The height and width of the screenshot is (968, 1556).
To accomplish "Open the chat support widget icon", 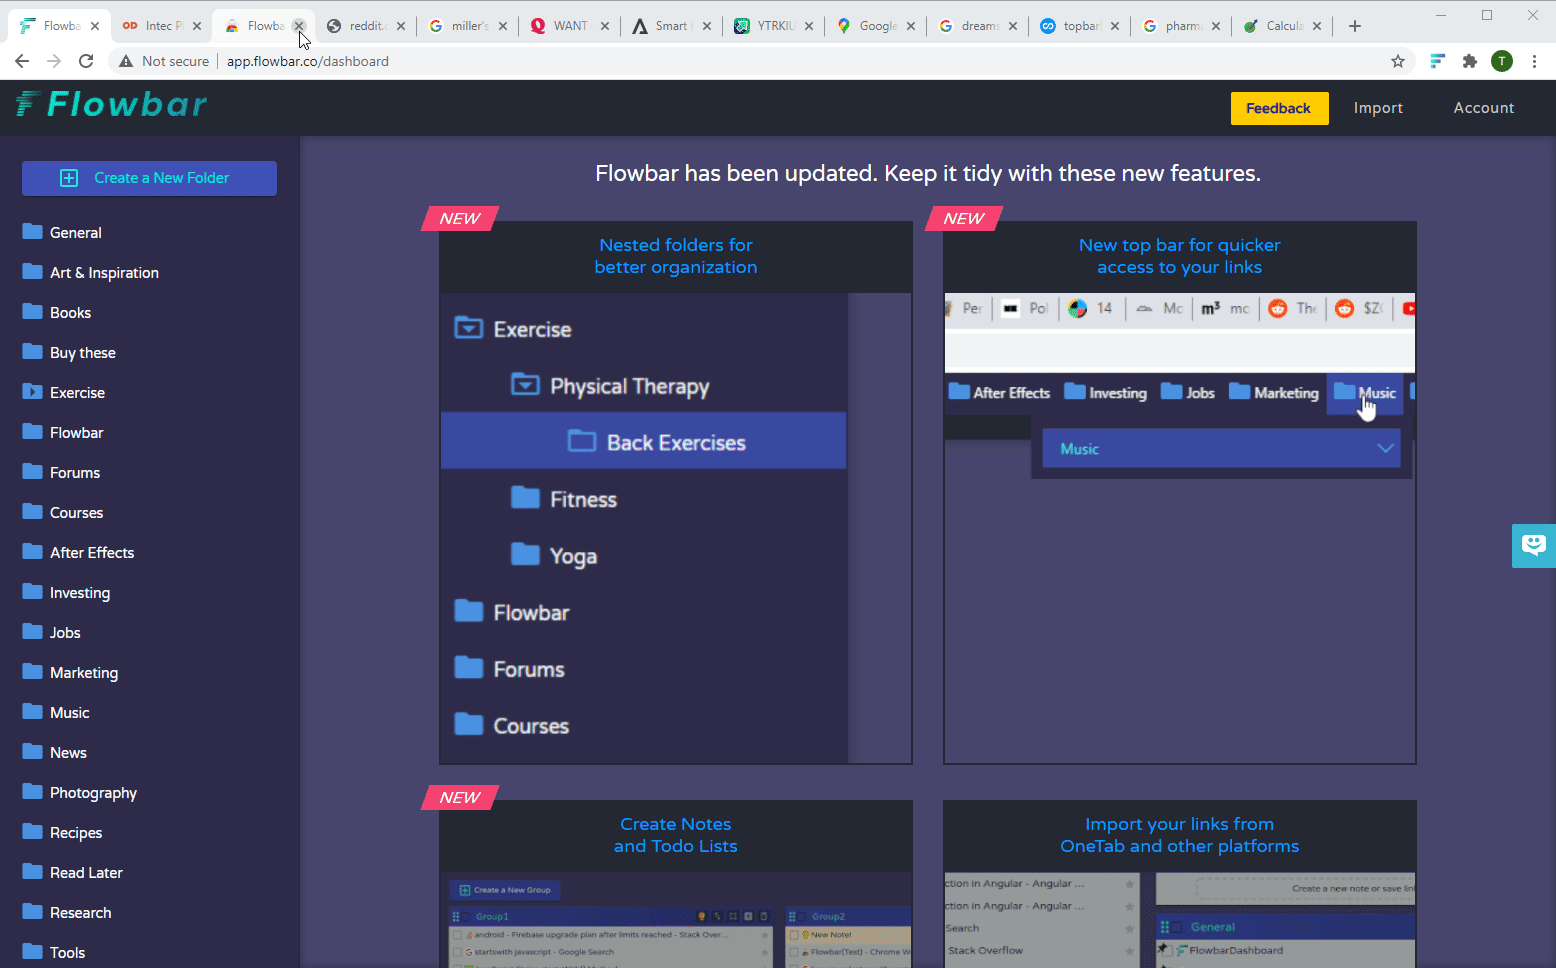I will pyautogui.click(x=1534, y=545).
